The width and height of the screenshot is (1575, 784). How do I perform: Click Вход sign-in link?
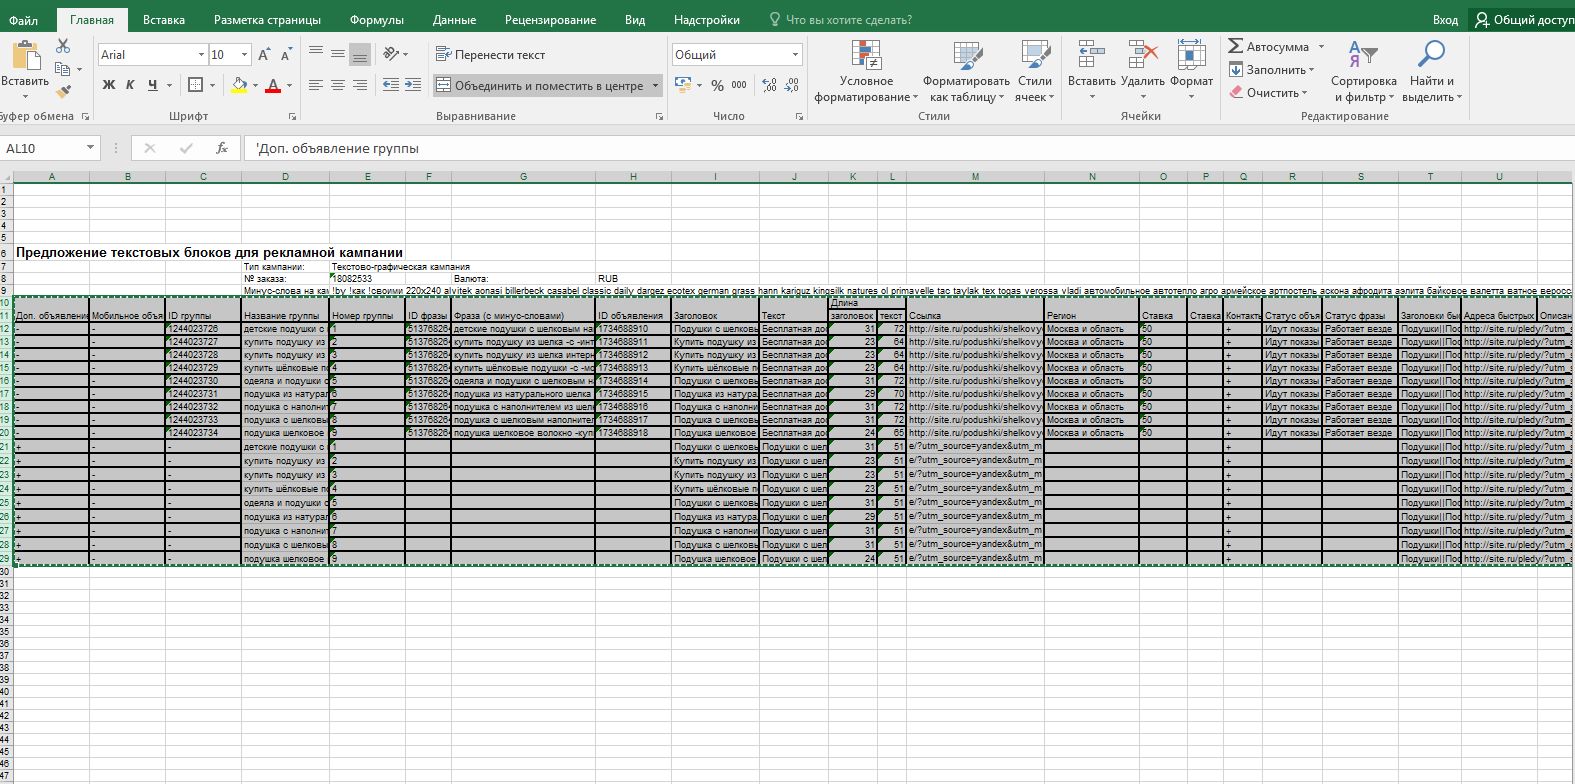[x=1445, y=19]
